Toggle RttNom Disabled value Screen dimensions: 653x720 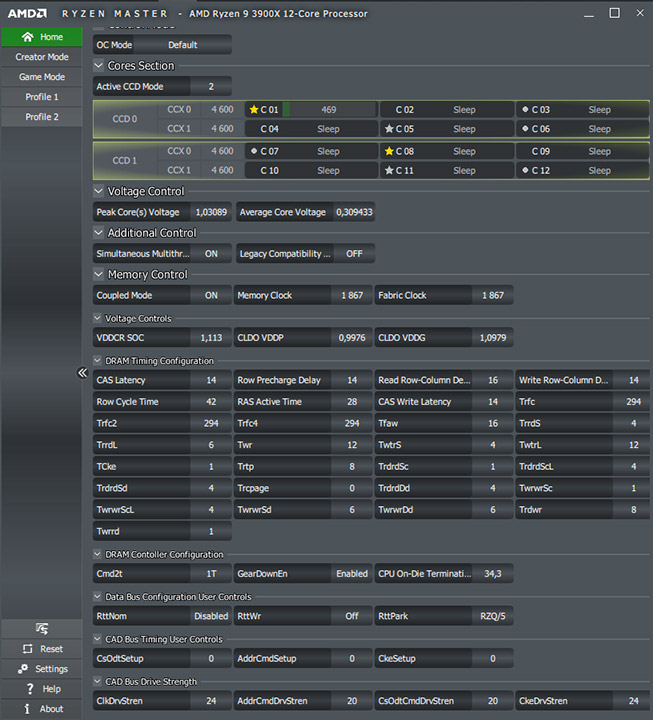pyautogui.click(x=211, y=616)
